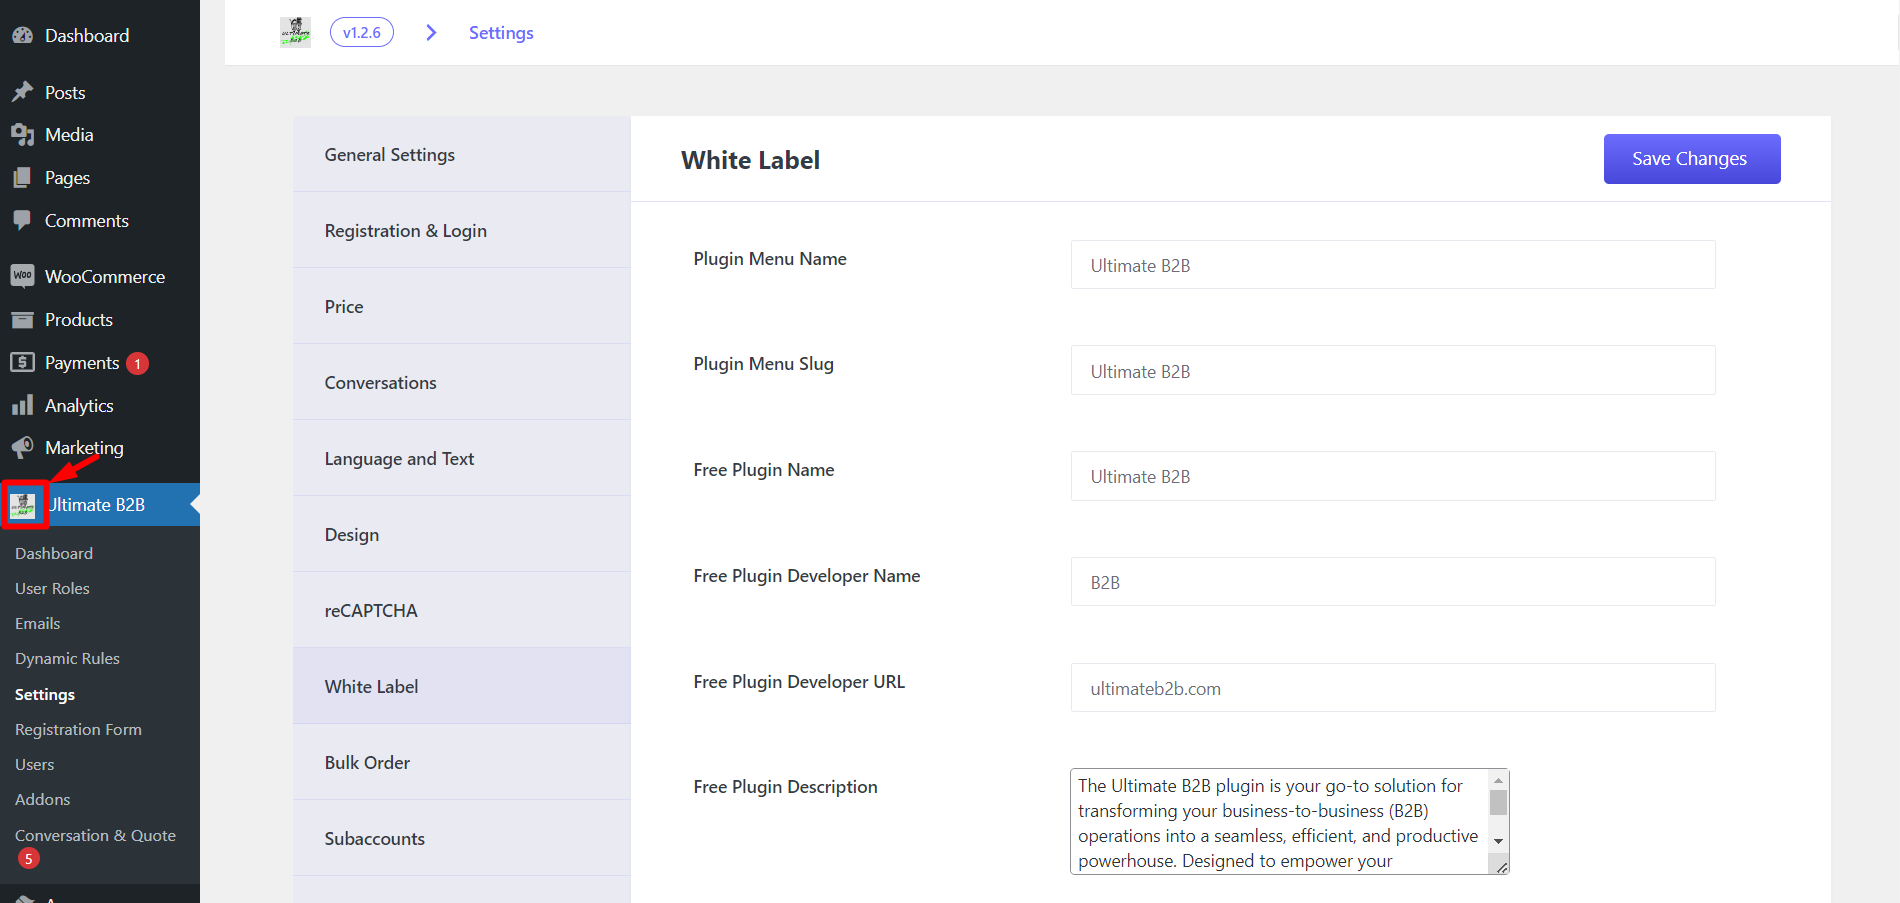The image size is (1900, 903).
Task: Click the v1.2.6 version badge
Action: [x=362, y=32]
